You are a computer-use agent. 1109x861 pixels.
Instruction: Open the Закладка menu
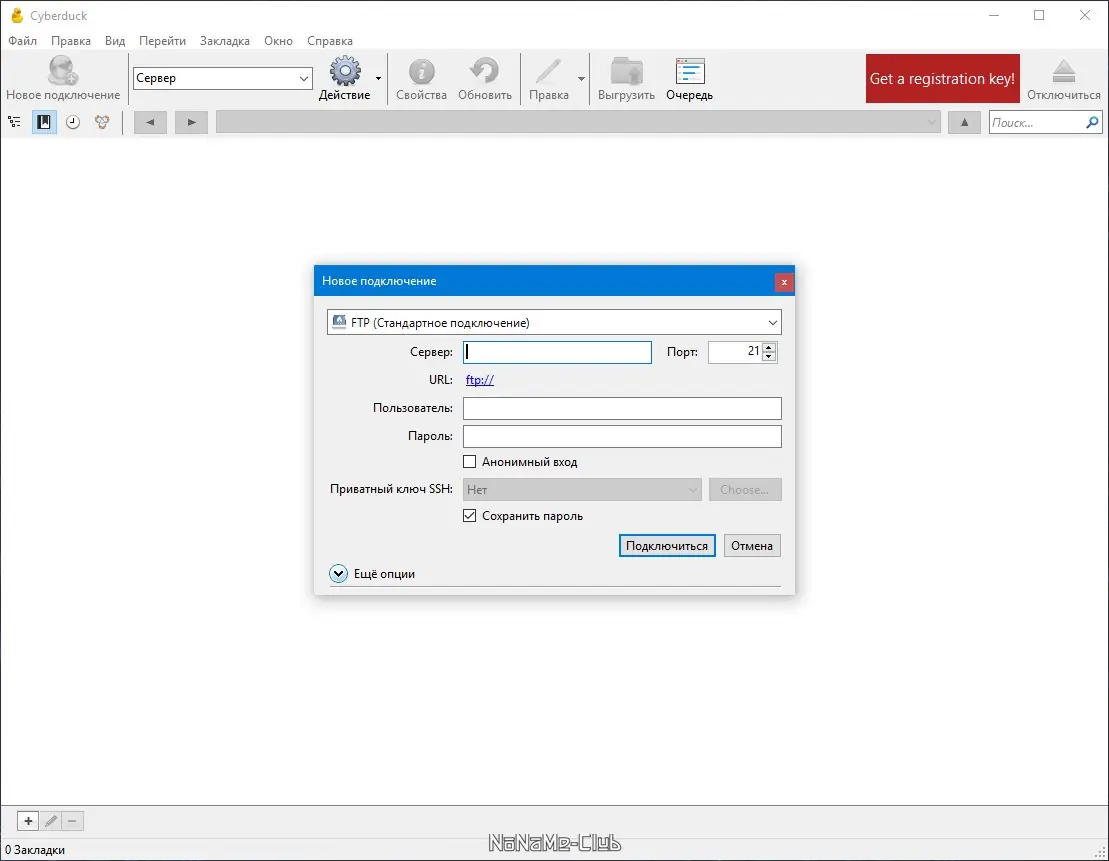click(224, 40)
